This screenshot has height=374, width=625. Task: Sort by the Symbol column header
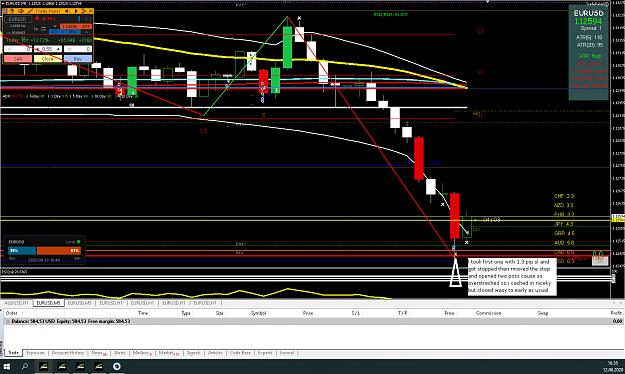[x=258, y=313]
